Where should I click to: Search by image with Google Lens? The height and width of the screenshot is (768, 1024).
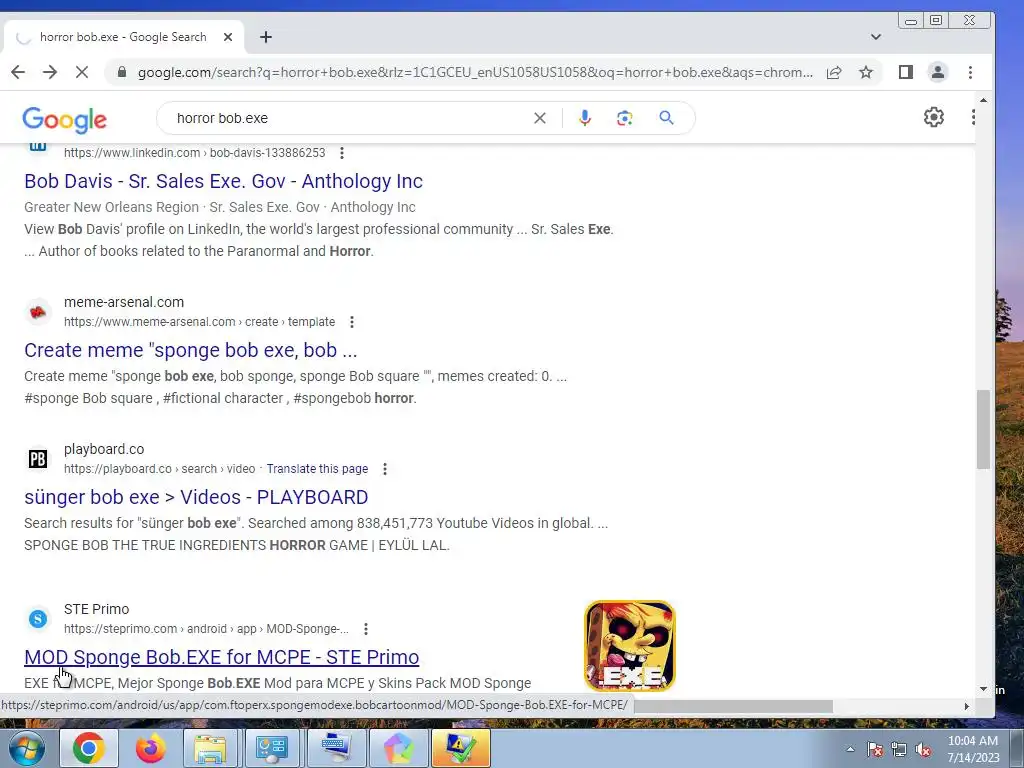click(x=625, y=118)
